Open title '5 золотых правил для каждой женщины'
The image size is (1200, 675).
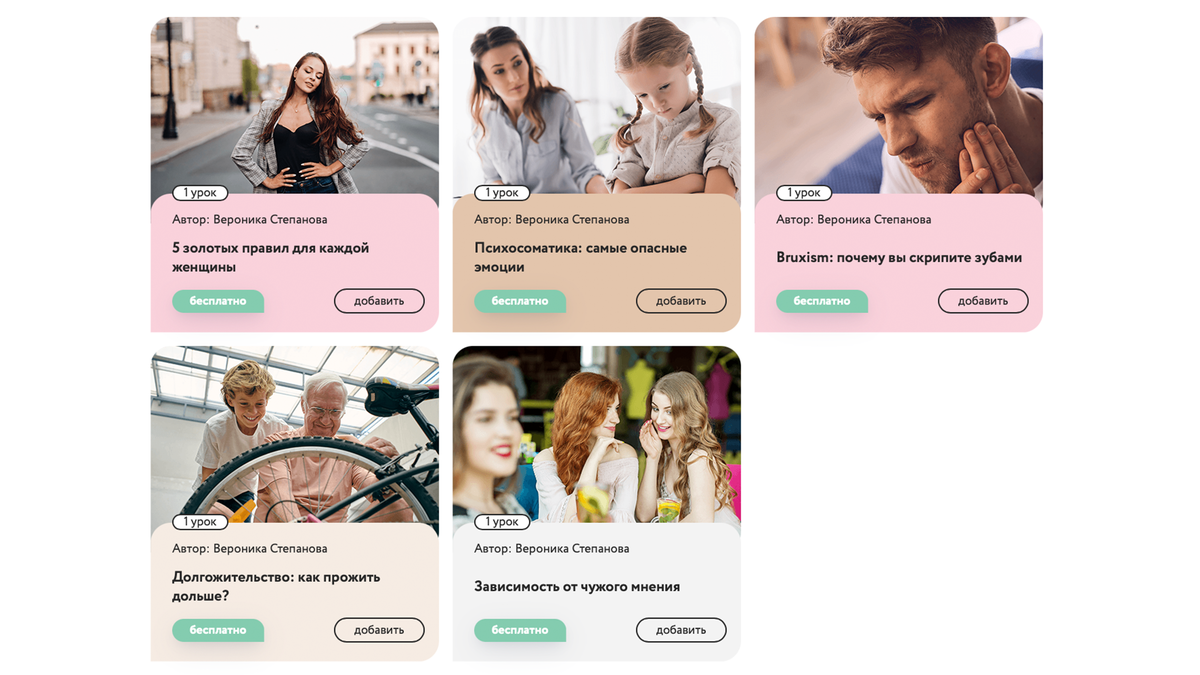point(271,258)
